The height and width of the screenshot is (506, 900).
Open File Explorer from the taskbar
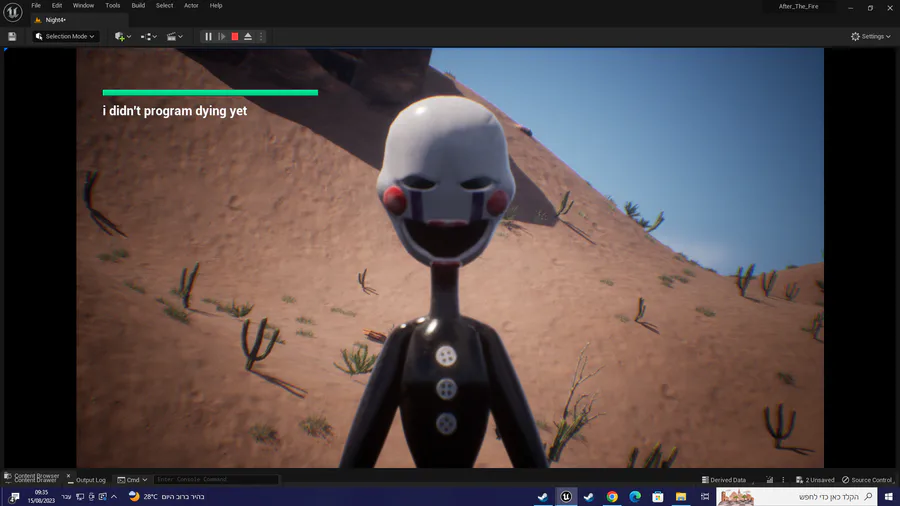click(681, 497)
